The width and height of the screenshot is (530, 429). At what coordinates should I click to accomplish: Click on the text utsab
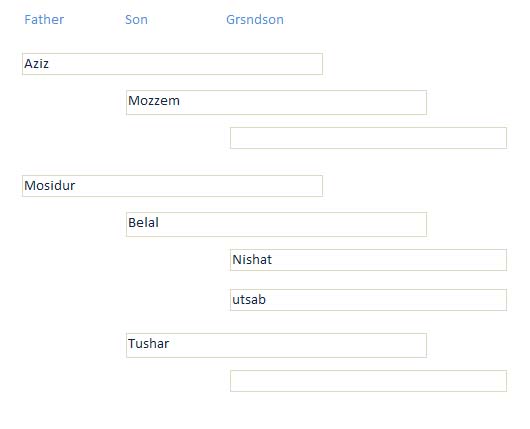click(249, 300)
